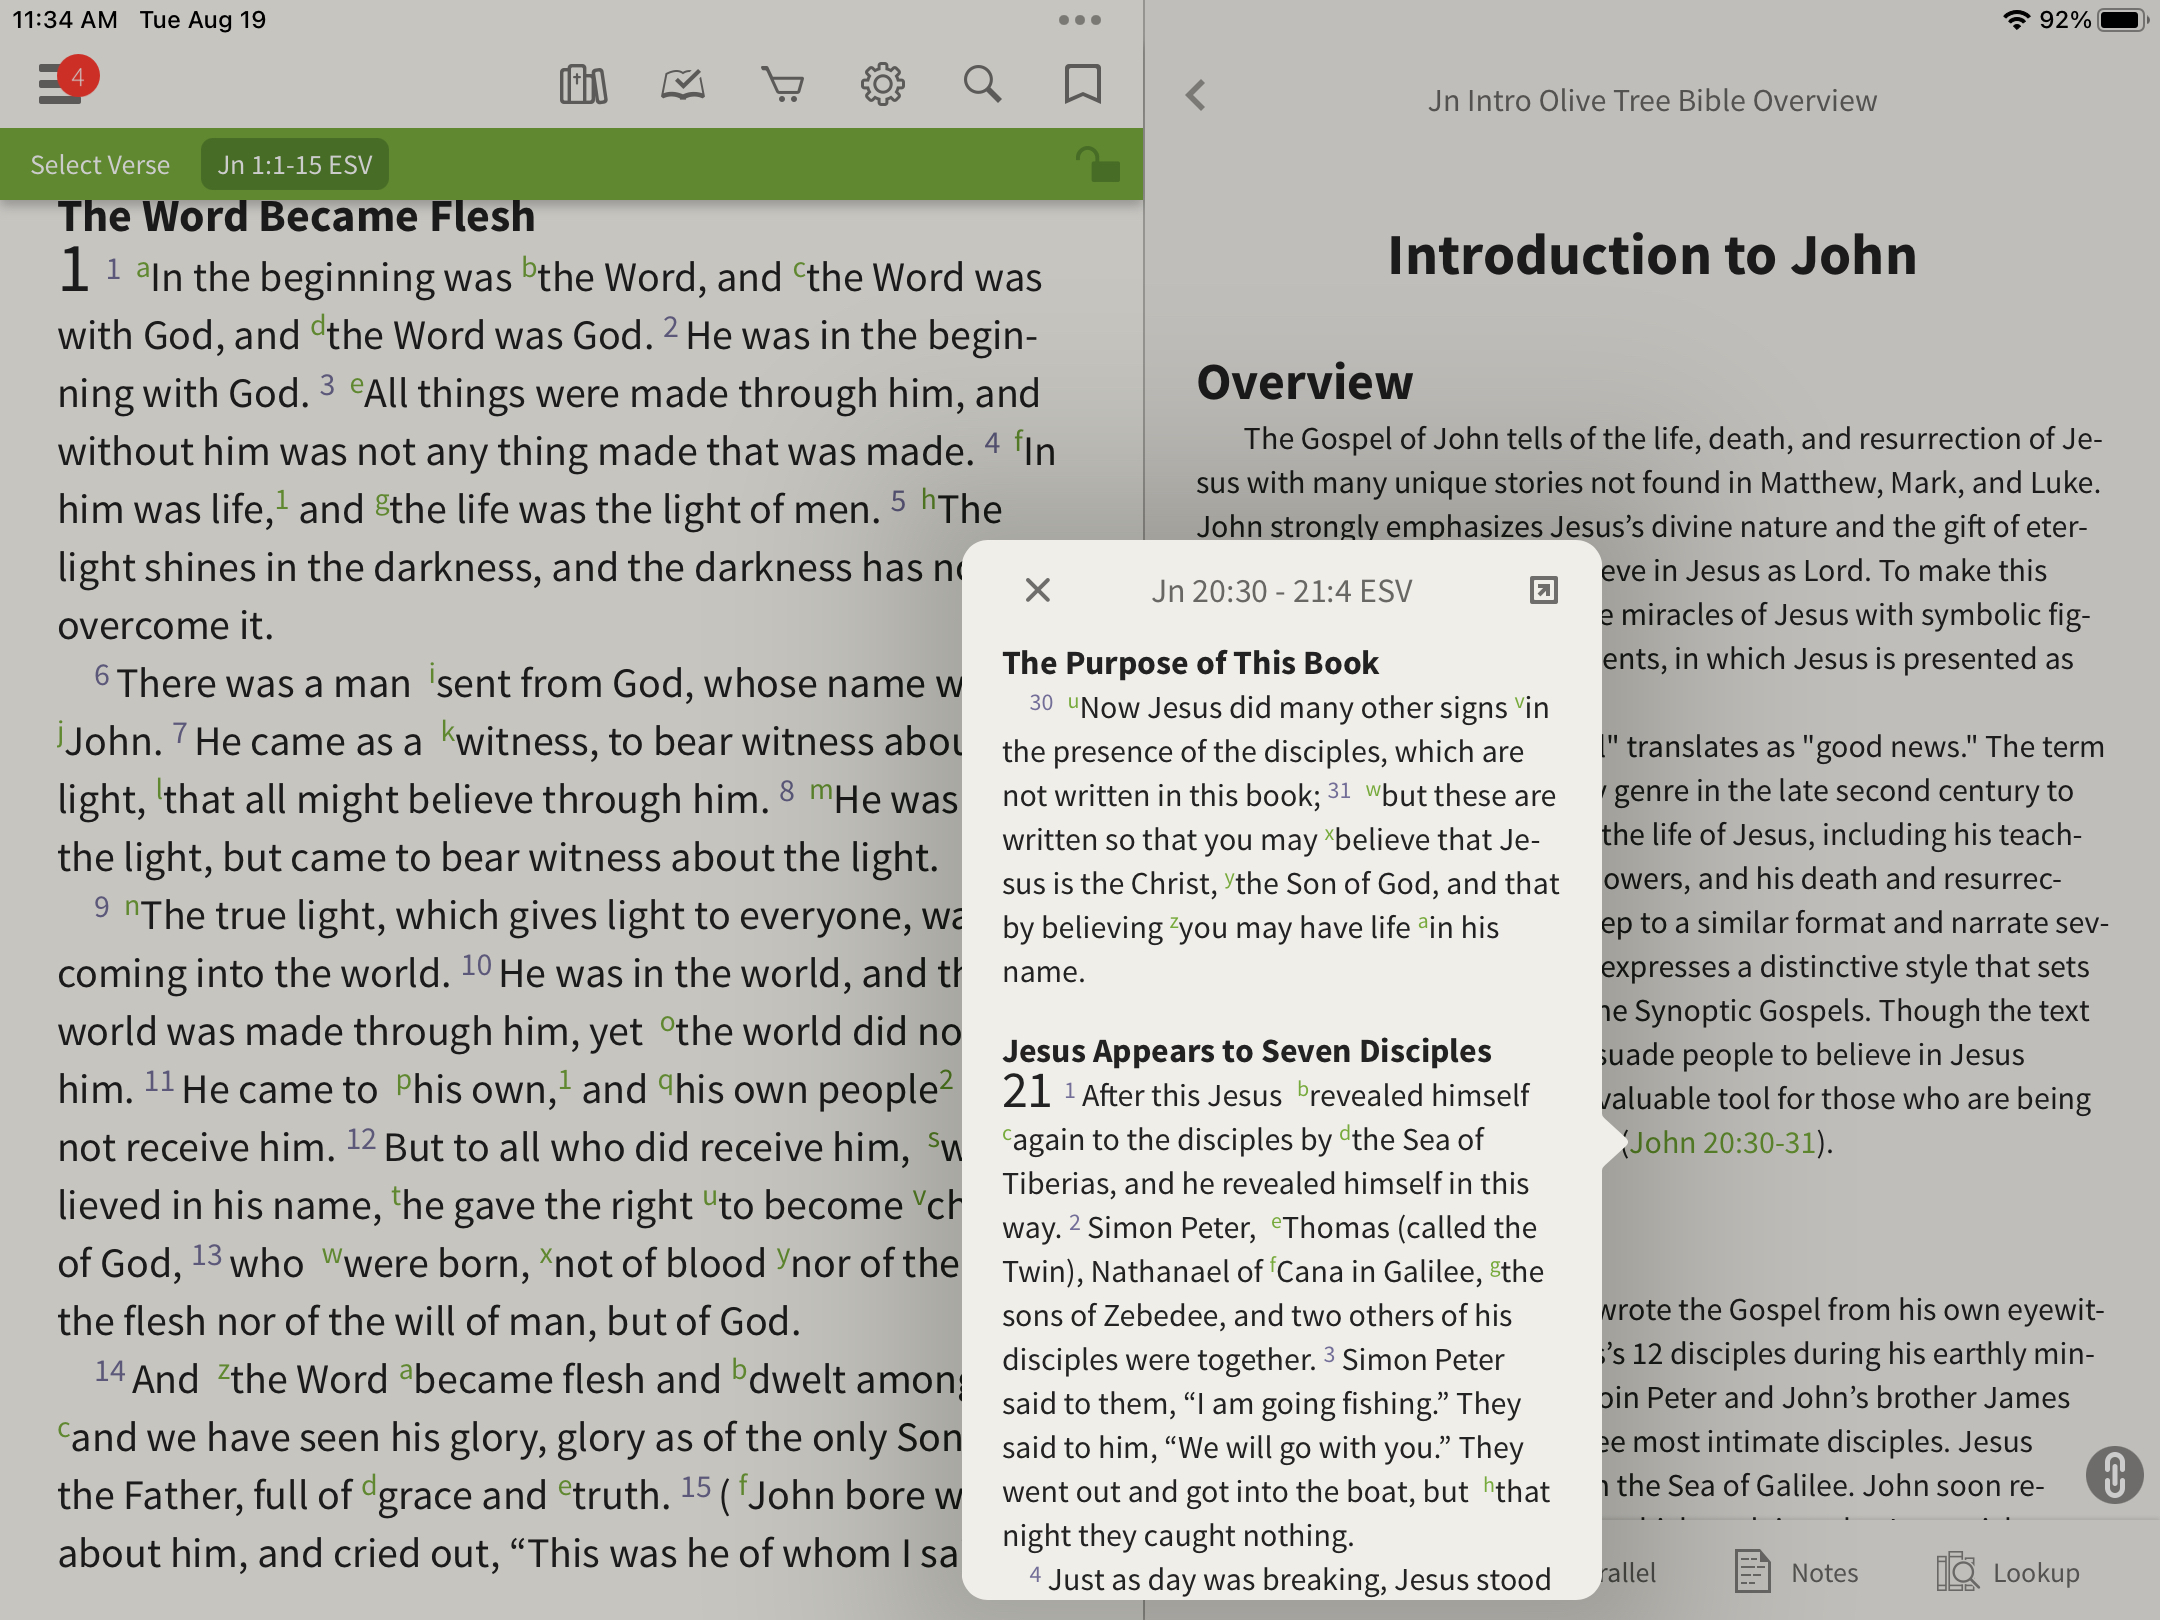Open the John 20:30-31 link

1722,1143
